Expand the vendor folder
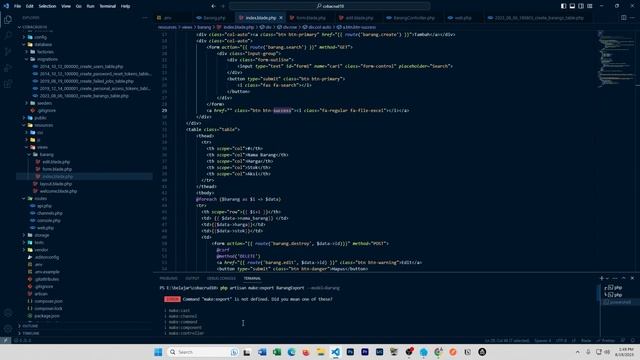 41,250
